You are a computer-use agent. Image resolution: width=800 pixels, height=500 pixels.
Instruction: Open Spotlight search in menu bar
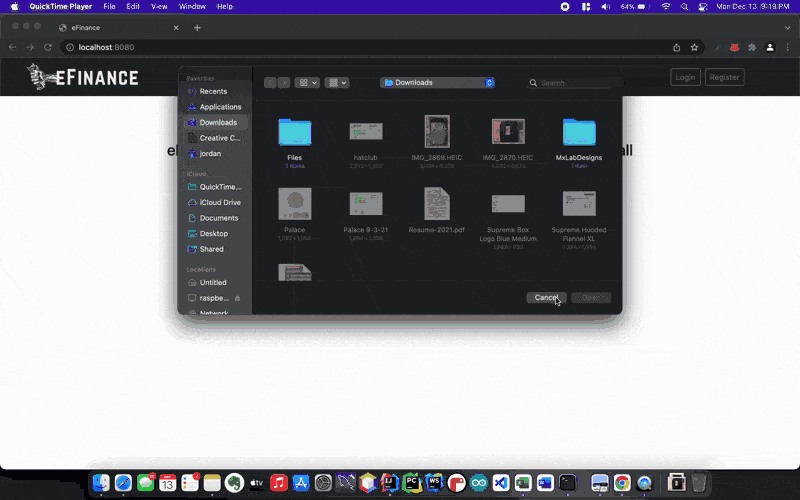685,7
